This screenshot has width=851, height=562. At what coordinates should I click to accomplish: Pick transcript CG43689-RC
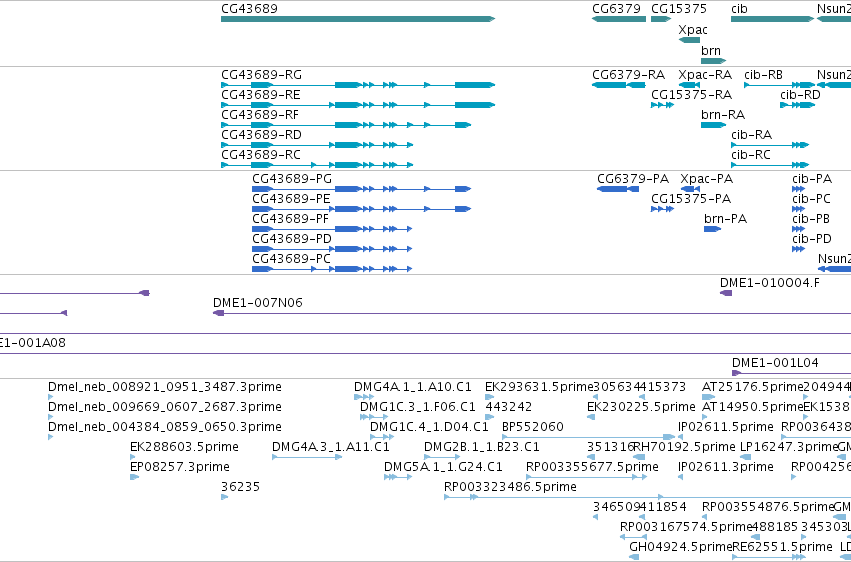coord(261,155)
